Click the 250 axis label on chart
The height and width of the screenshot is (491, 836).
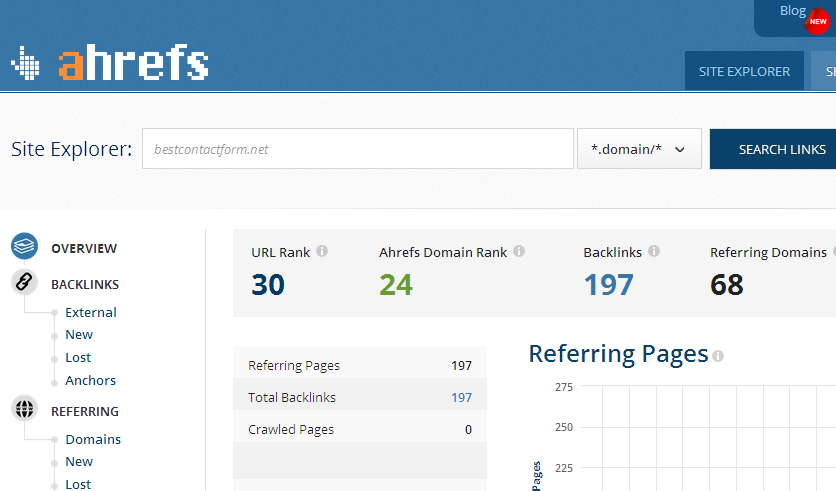pos(564,427)
